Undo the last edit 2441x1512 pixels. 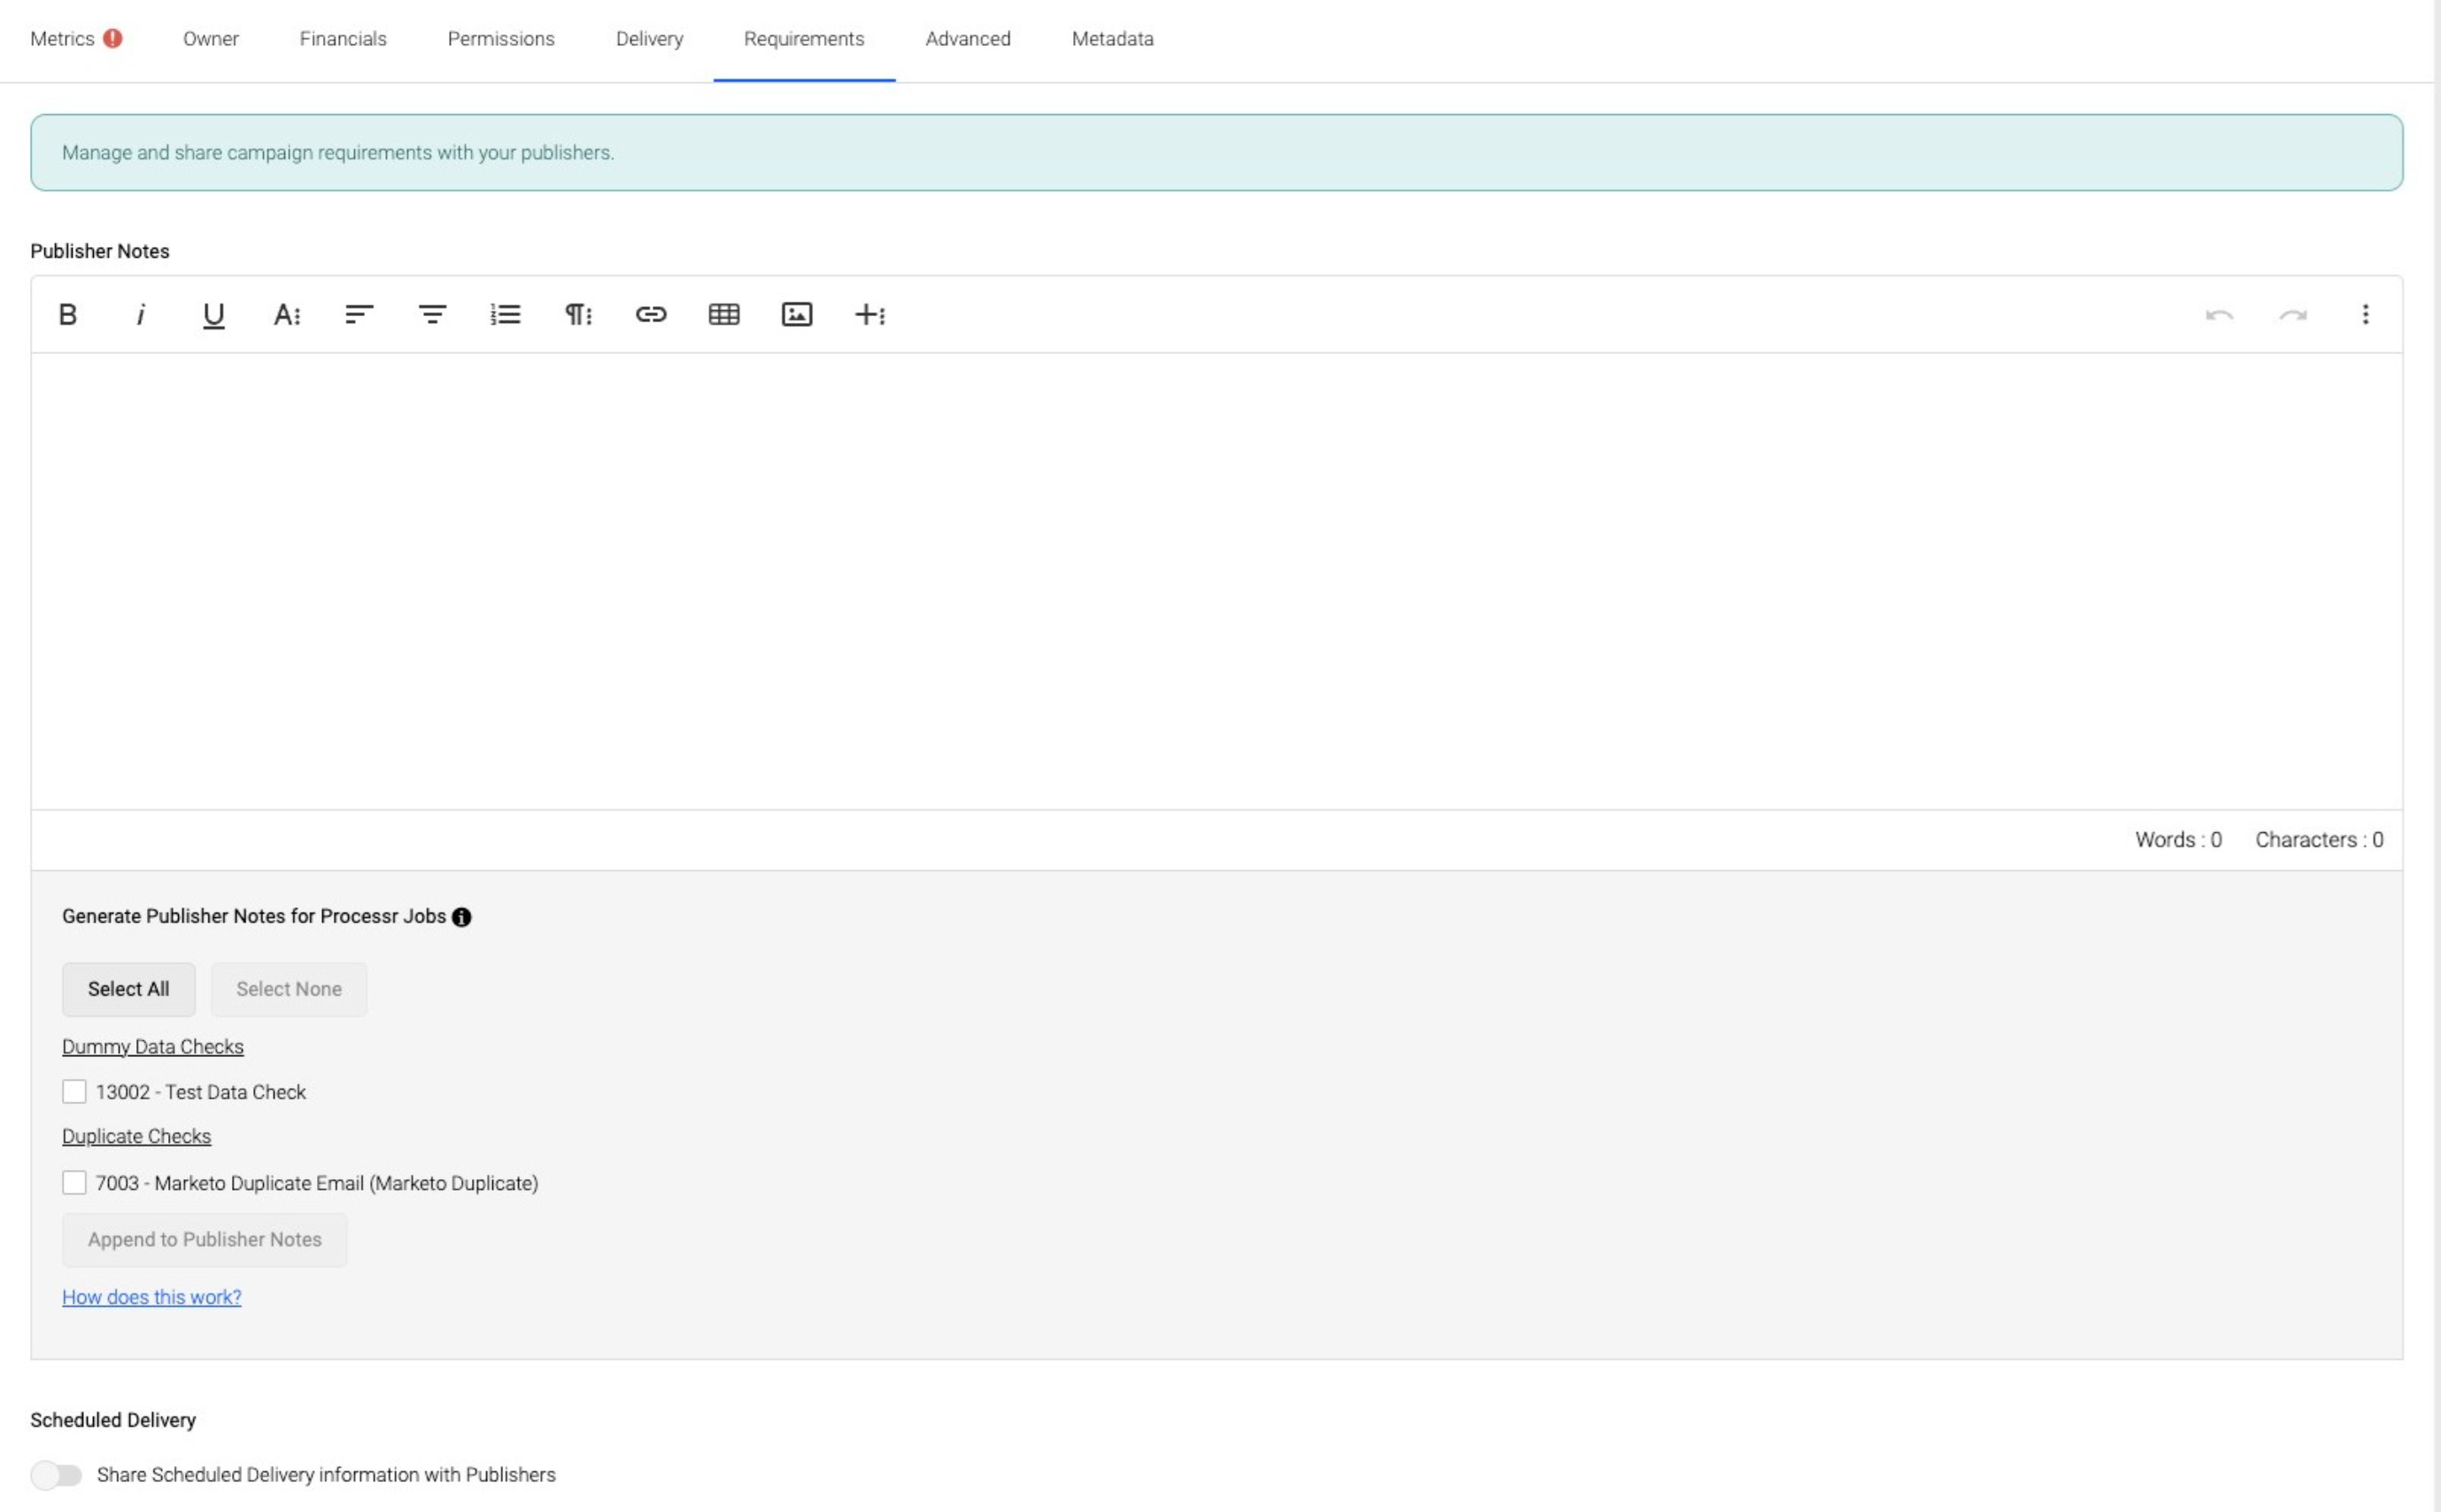(2219, 315)
